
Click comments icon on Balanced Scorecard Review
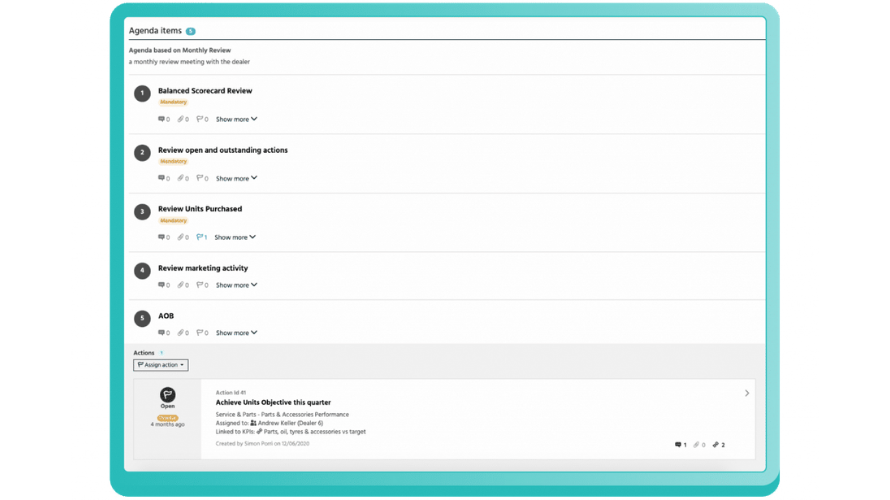pos(161,119)
